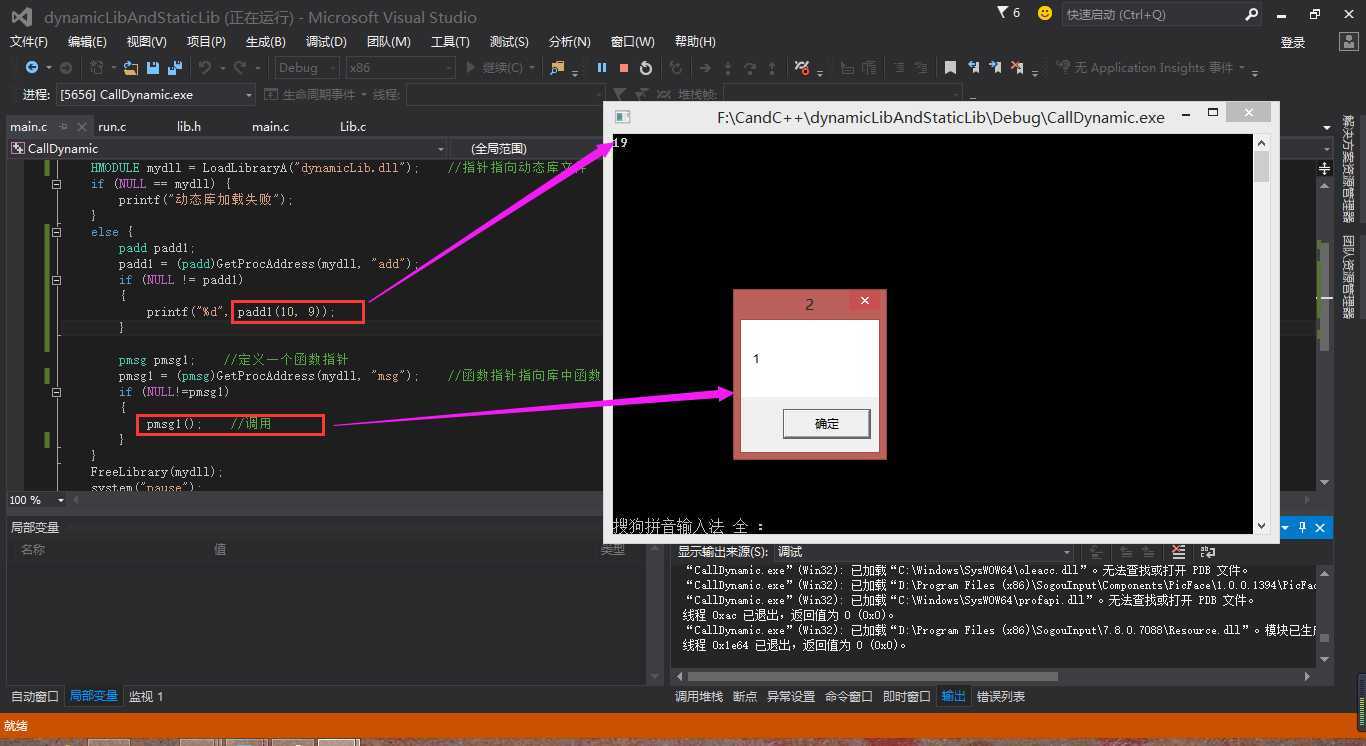Open the CallDynamic project scope dropdown
Image resolution: width=1366 pixels, height=746 pixels.
[227, 148]
